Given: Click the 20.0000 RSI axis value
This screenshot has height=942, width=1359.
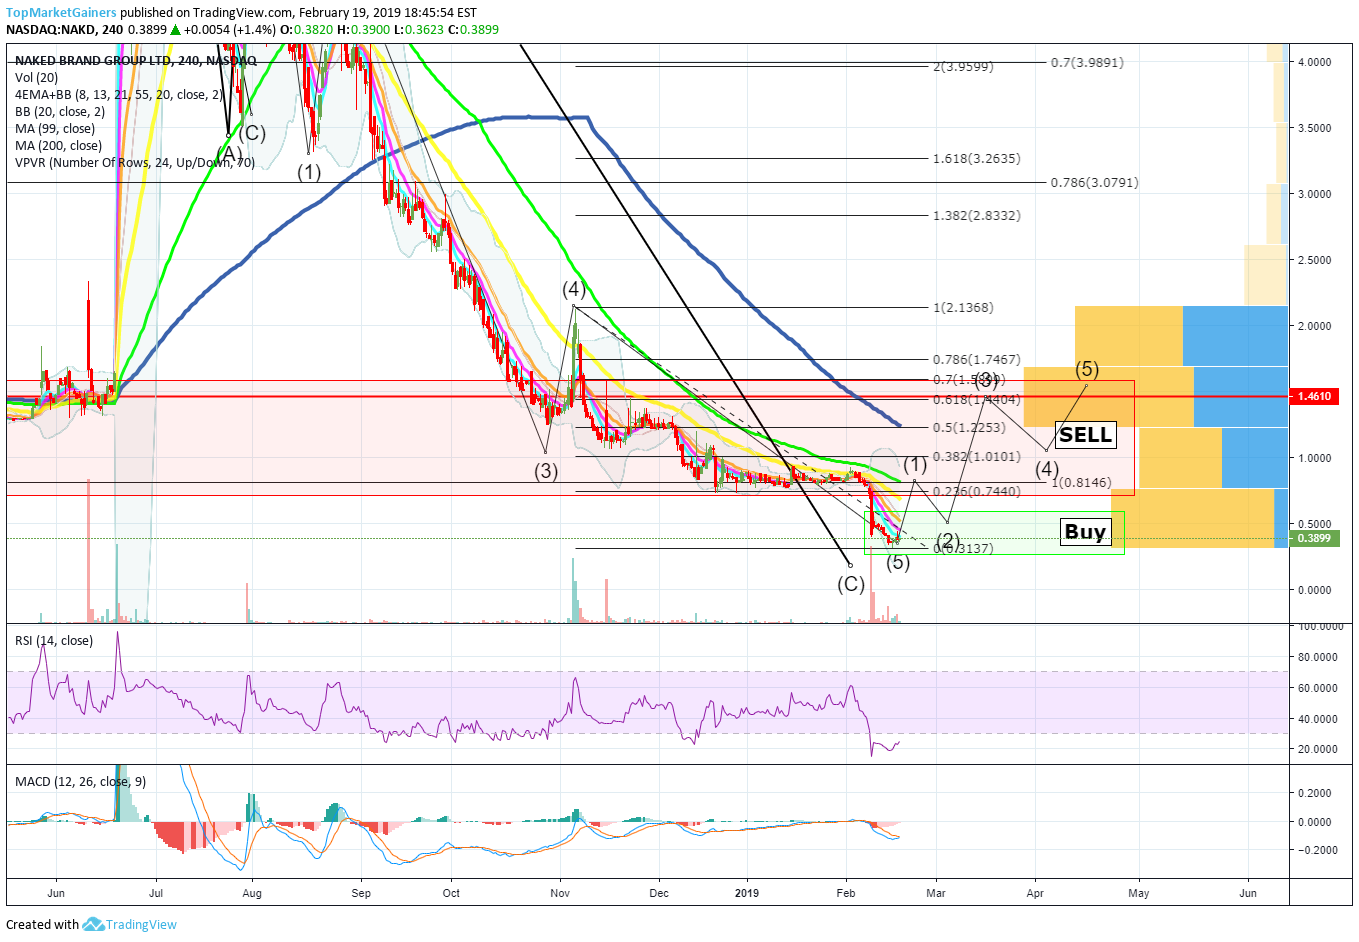Looking at the screenshot, I should pos(1318,749).
